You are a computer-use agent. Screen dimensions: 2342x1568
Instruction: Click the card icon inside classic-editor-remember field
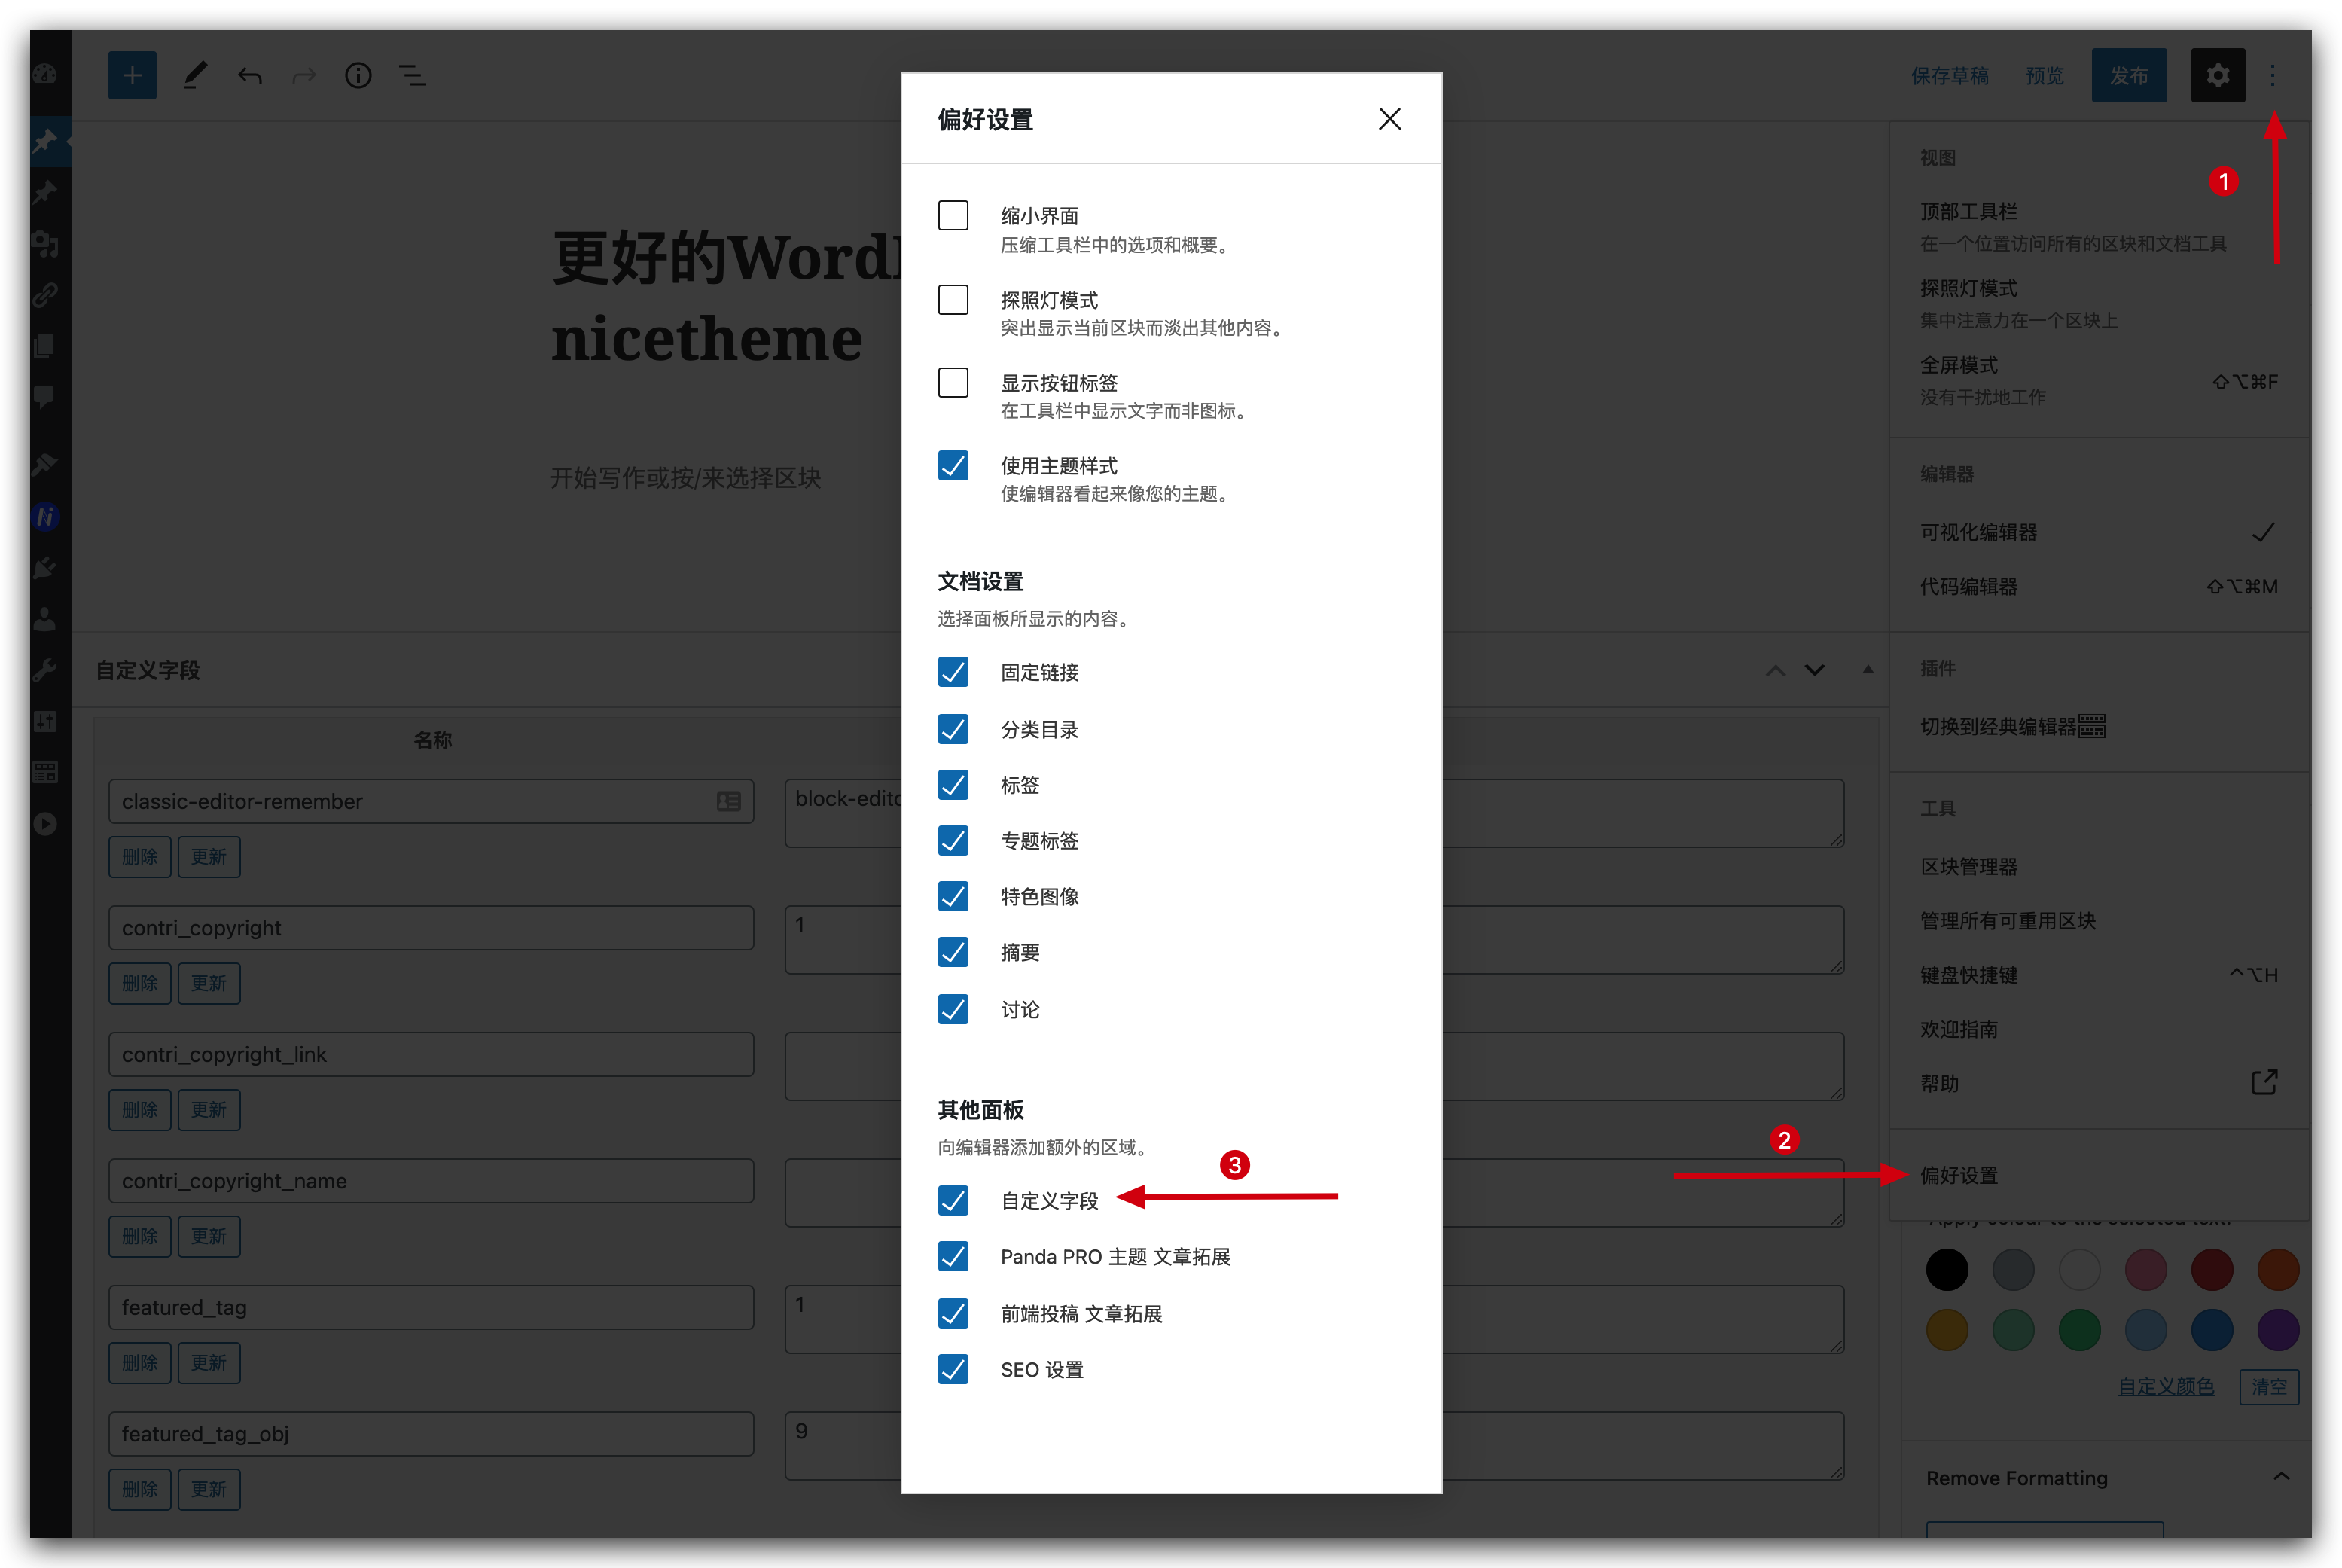click(729, 801)
